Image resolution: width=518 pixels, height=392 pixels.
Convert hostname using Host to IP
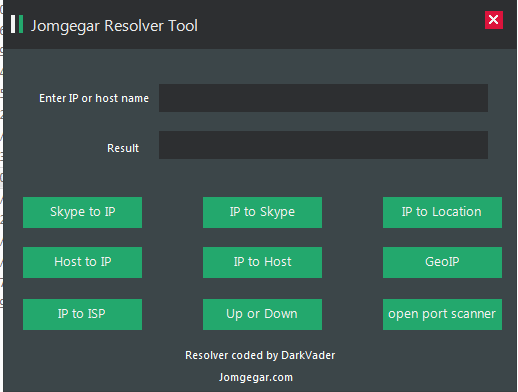click(x=82, y=262)
